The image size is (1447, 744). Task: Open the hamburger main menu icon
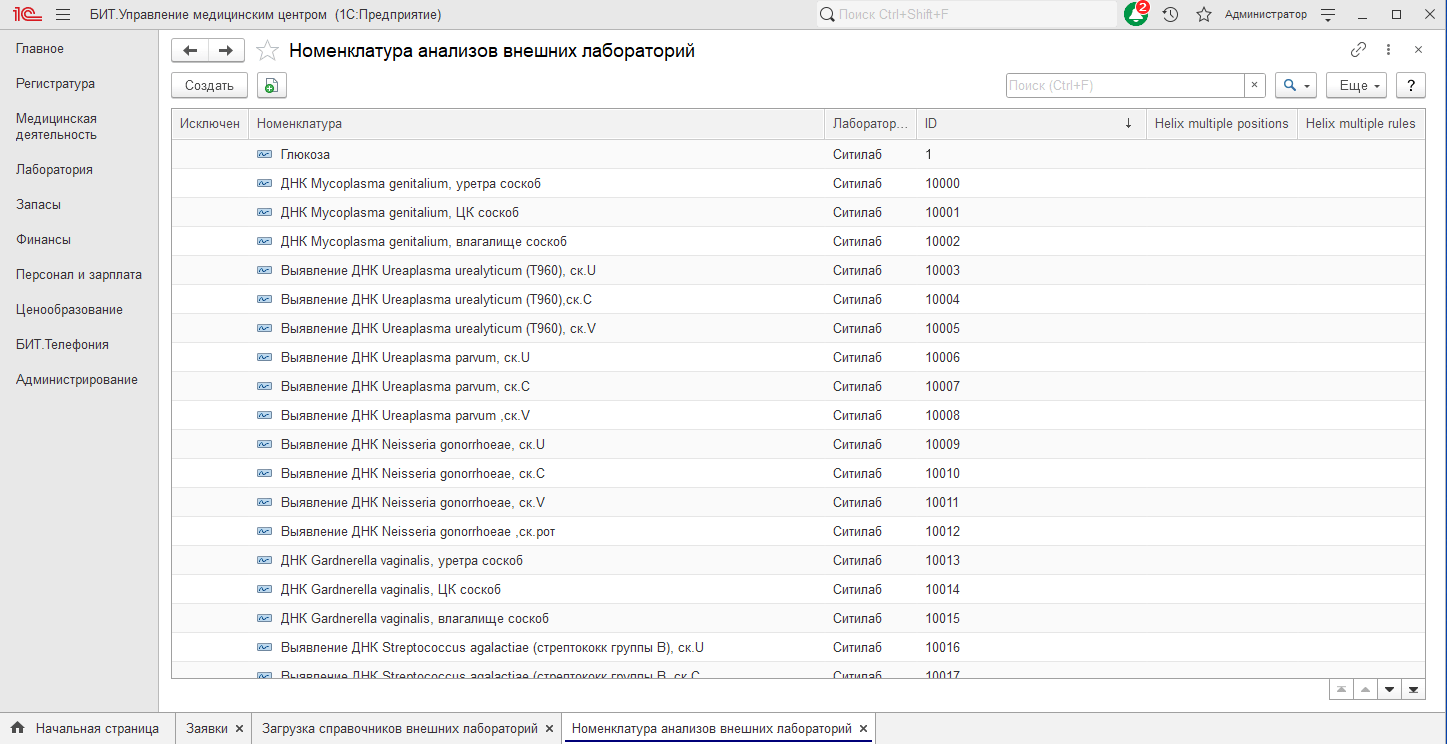pyautogui.click(x=62, y=15)
